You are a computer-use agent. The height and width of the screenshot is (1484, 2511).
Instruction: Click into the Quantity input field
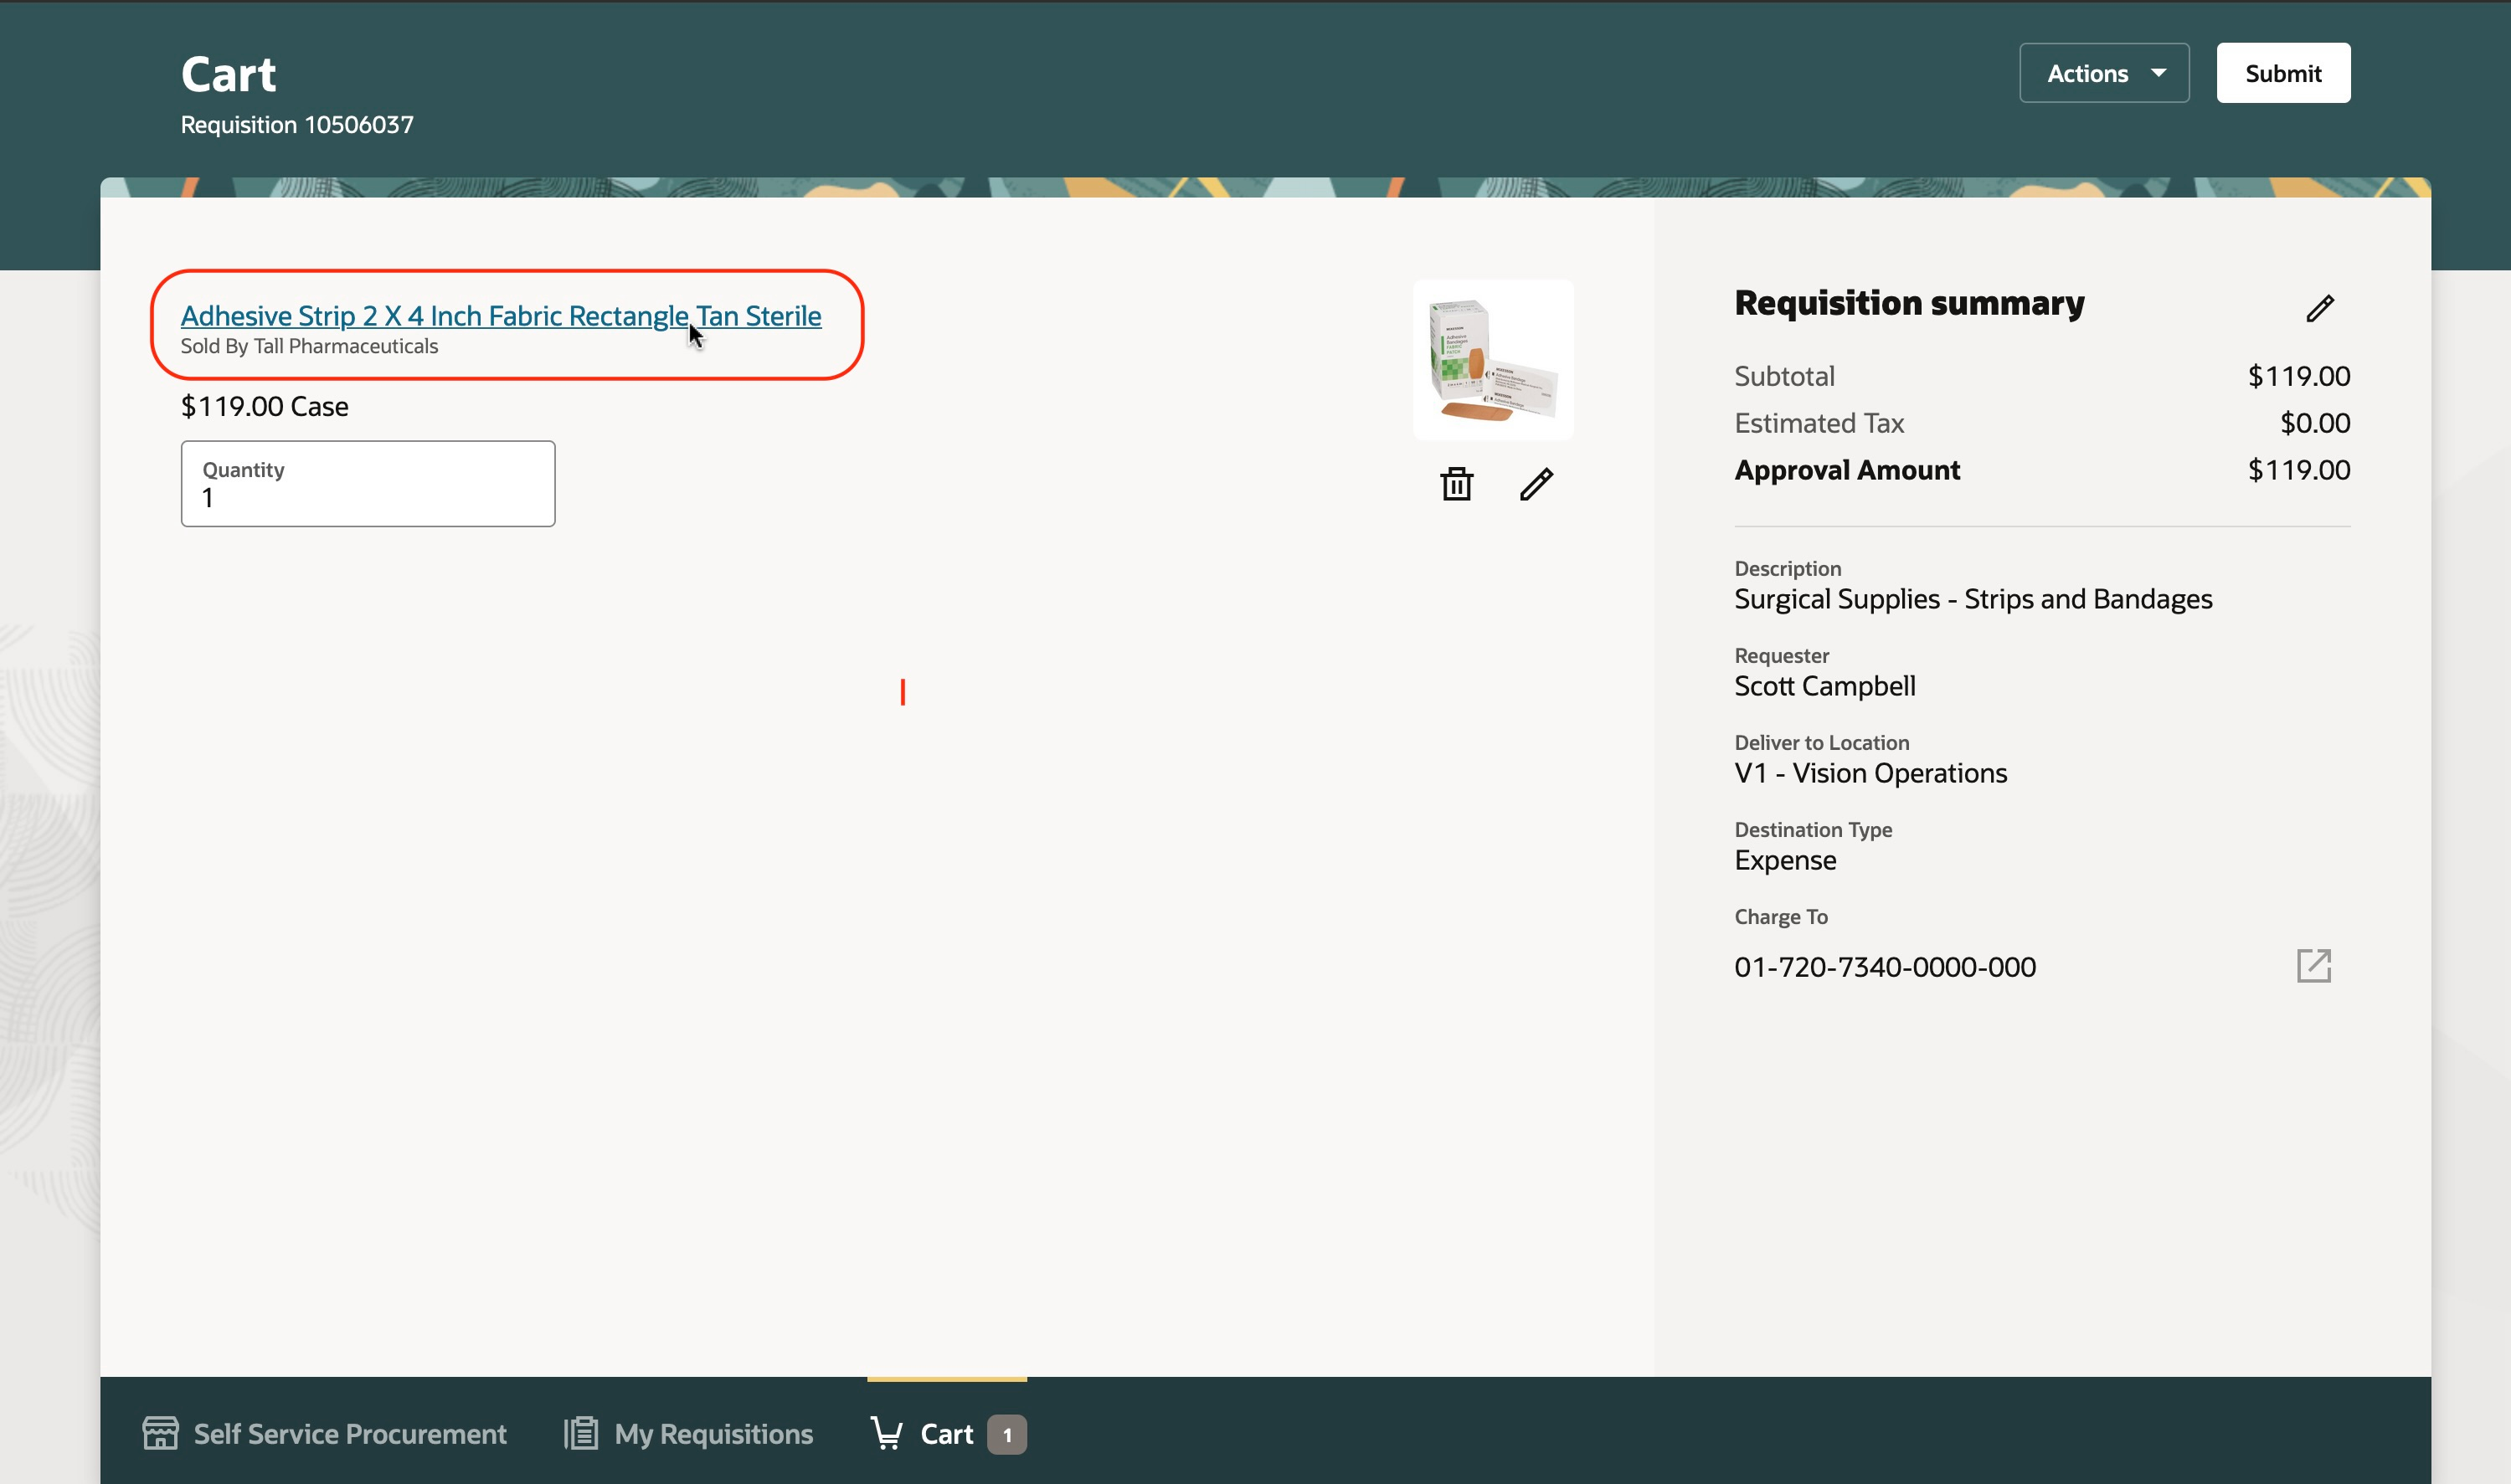coord(367,496)
